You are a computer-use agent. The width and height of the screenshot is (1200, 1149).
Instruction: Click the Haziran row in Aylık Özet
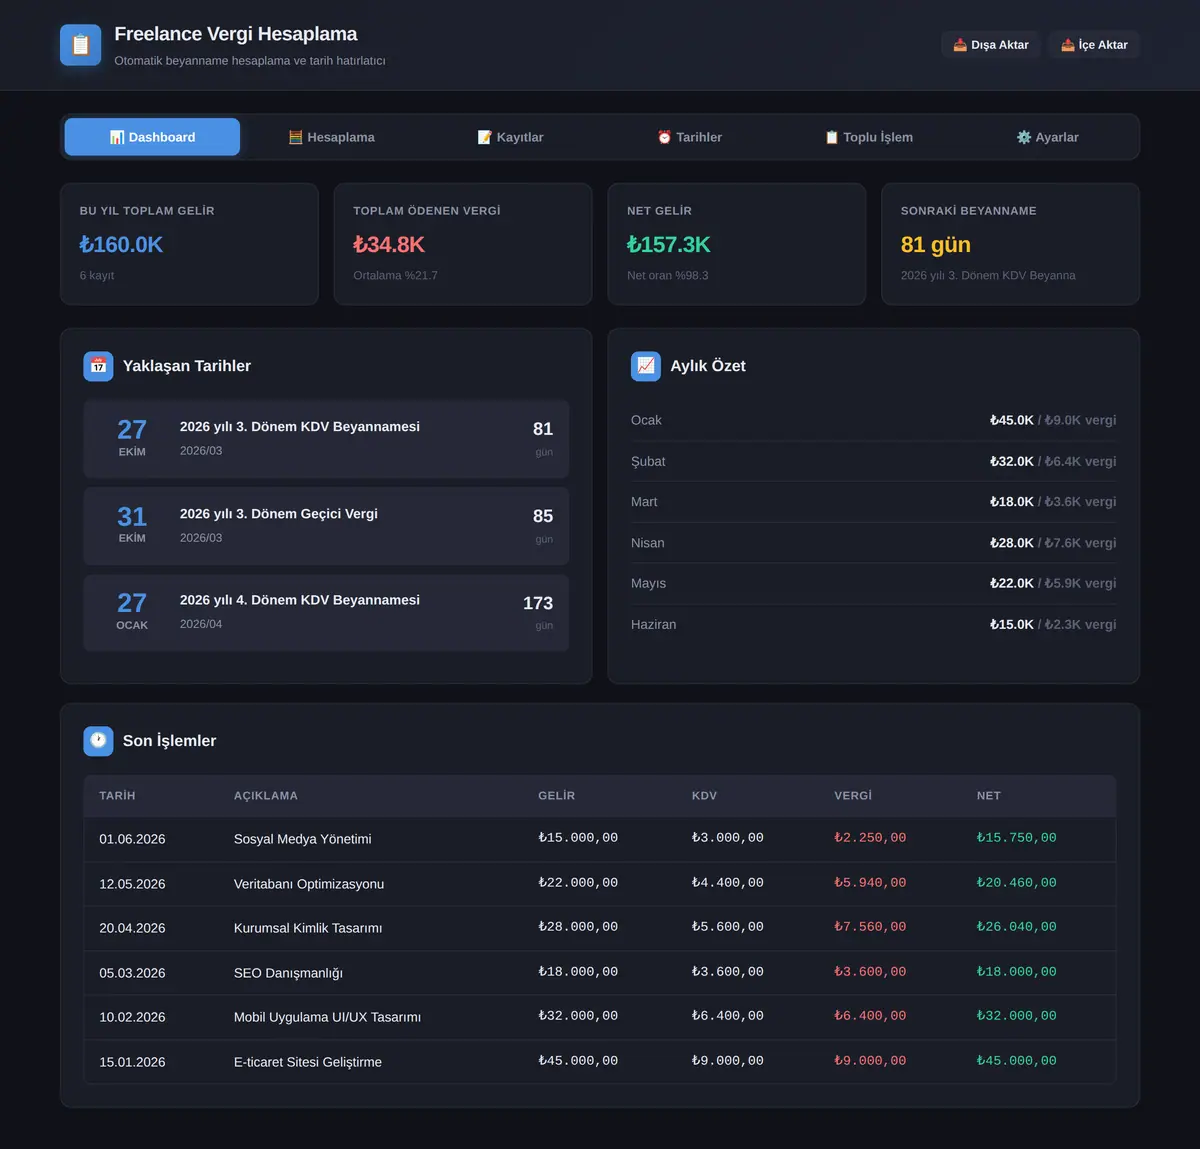873,624
